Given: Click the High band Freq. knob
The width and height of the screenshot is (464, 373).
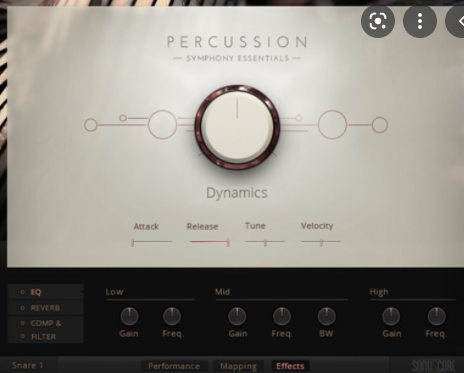Looking at the screenshot, I should pos(436,316).
